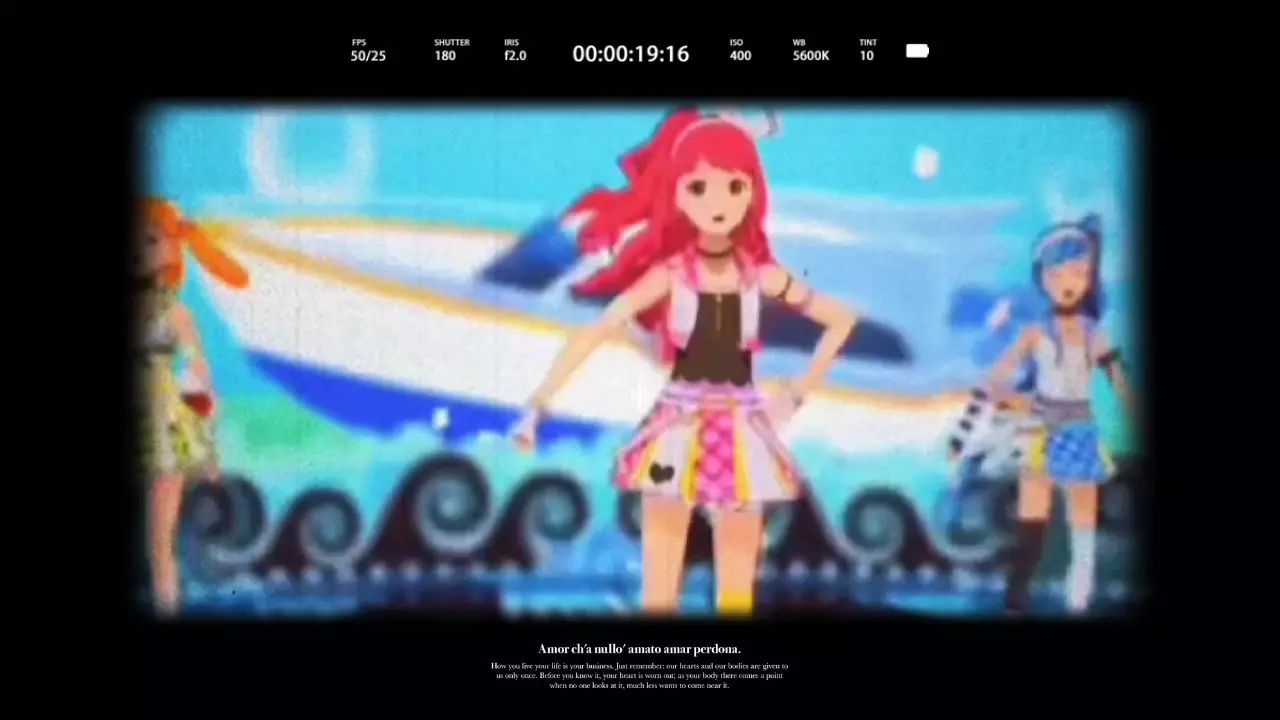Click the 00:00:19:16 timecode display

(631, 54)
